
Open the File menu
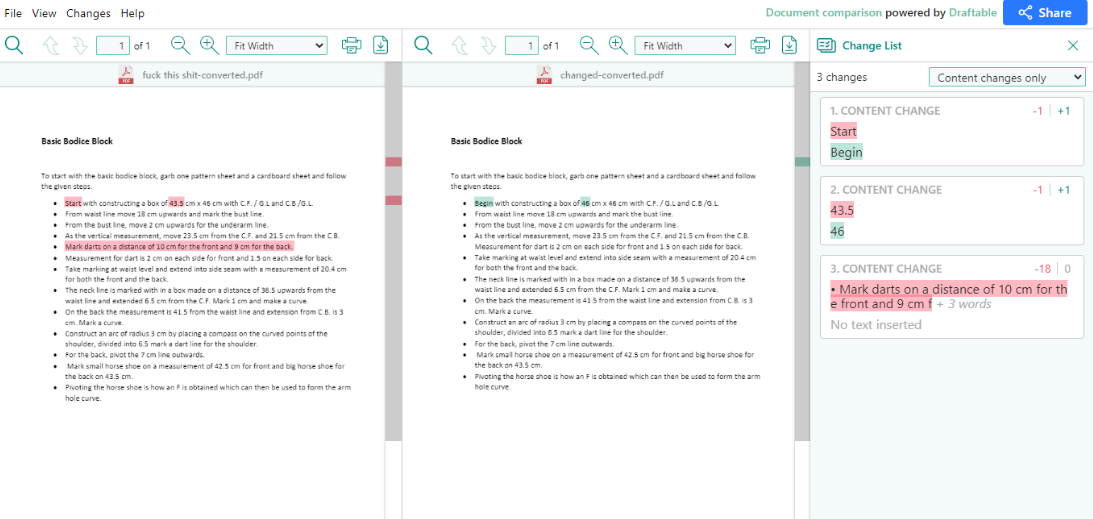13,13
